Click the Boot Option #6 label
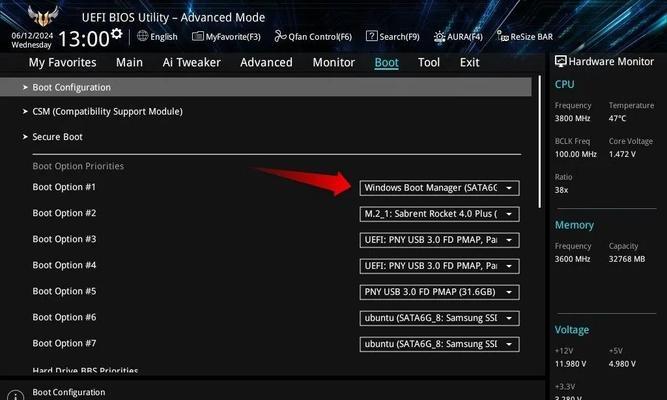667x400 pixels. point(64,317)
